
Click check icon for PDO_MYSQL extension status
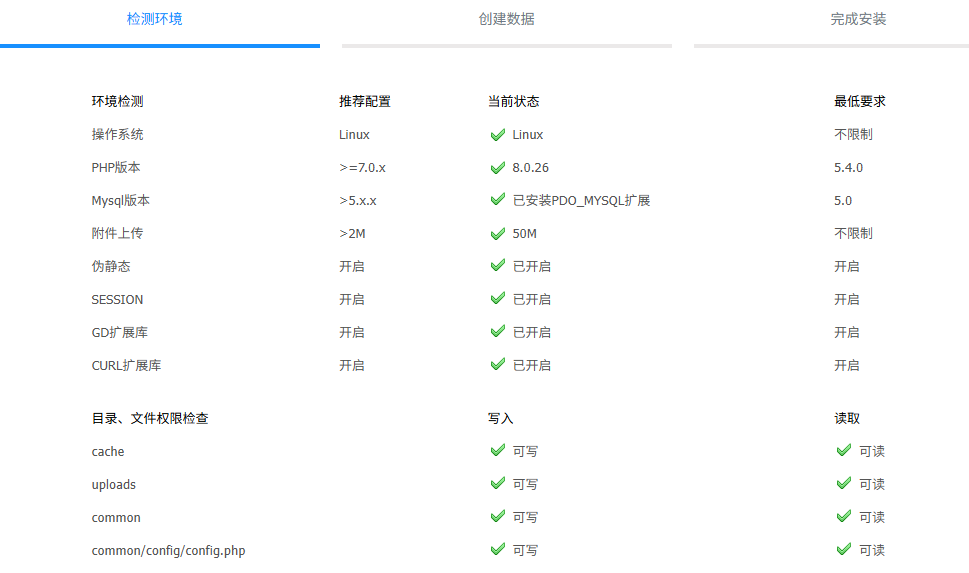[x=497, y=200]
